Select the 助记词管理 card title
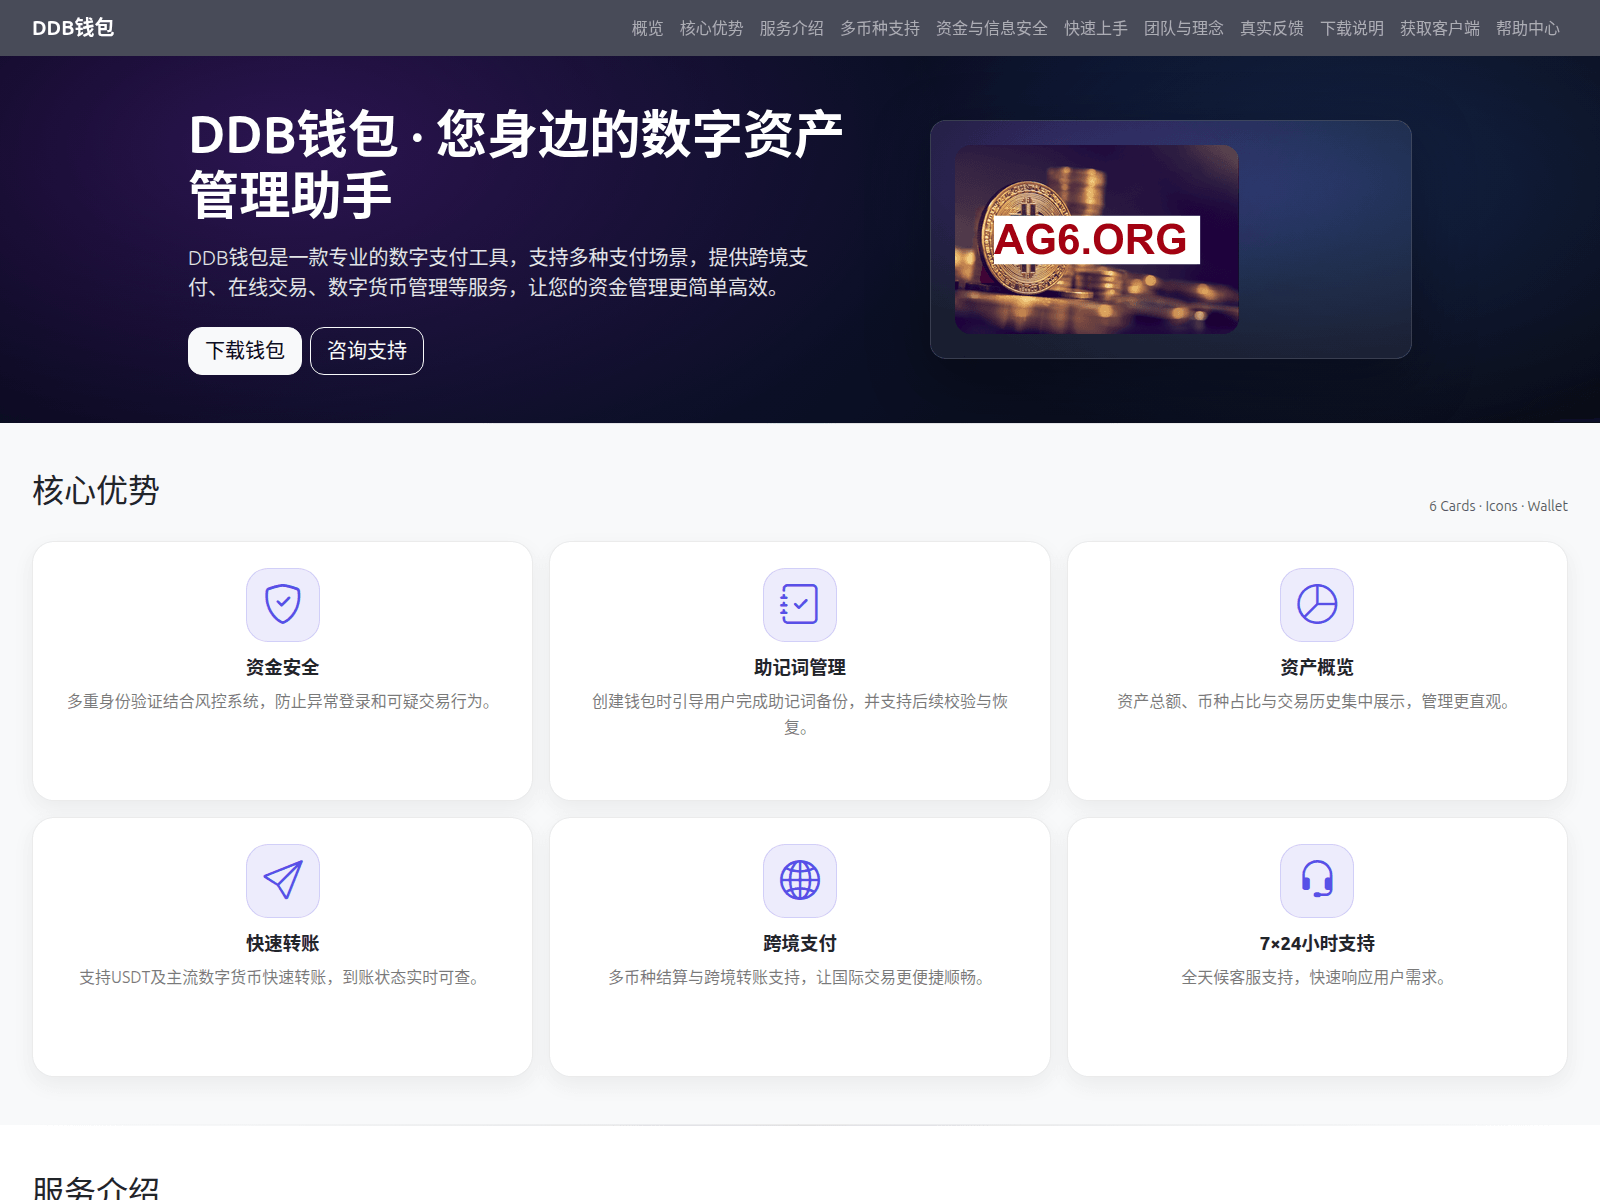Screen dimensions: 1600x1200 800,667
